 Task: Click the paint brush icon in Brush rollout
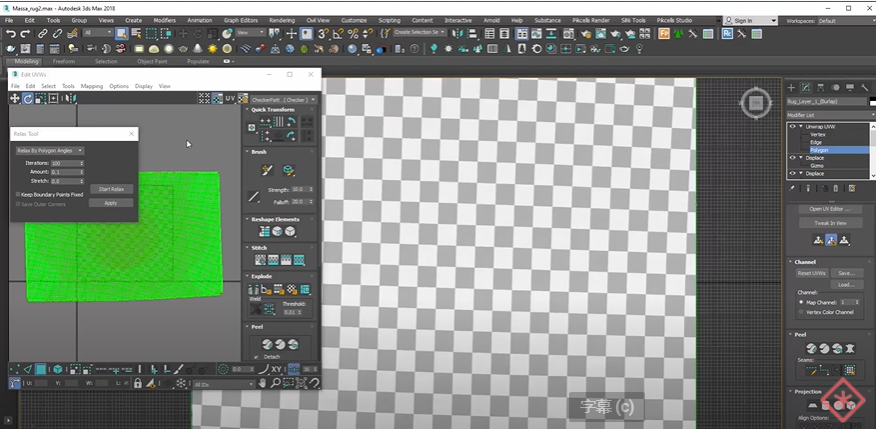pos(266,170)
